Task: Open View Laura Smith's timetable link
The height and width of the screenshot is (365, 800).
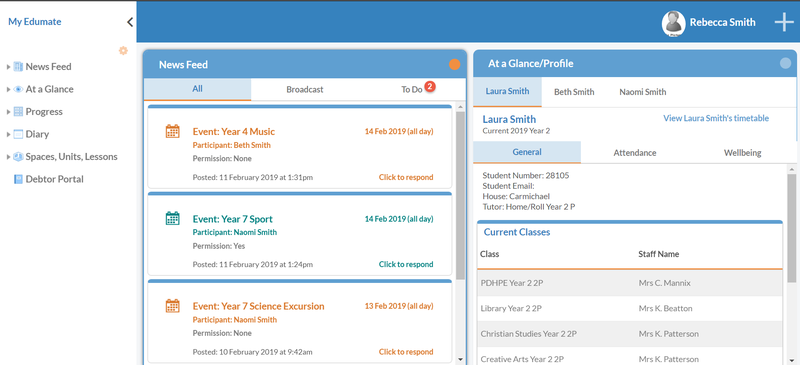Action: [716, 118]
